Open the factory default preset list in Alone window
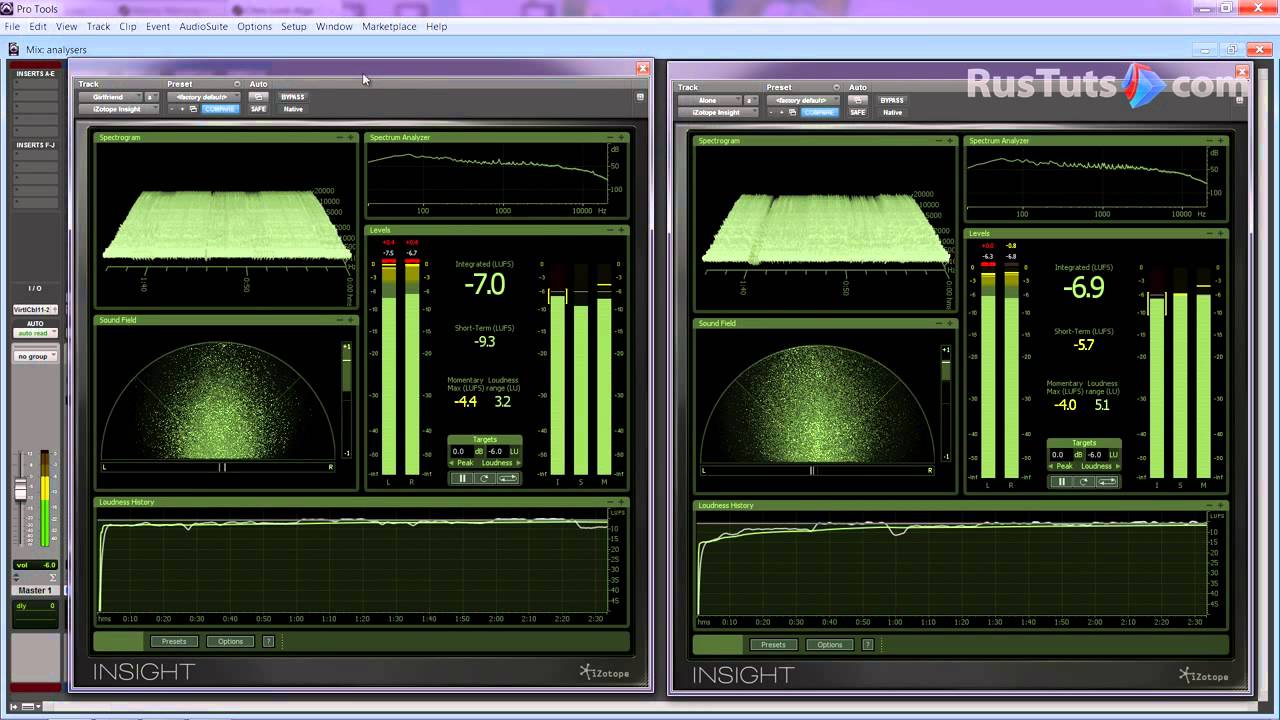This screenshot has height=720, width=1280. point(802,101)
